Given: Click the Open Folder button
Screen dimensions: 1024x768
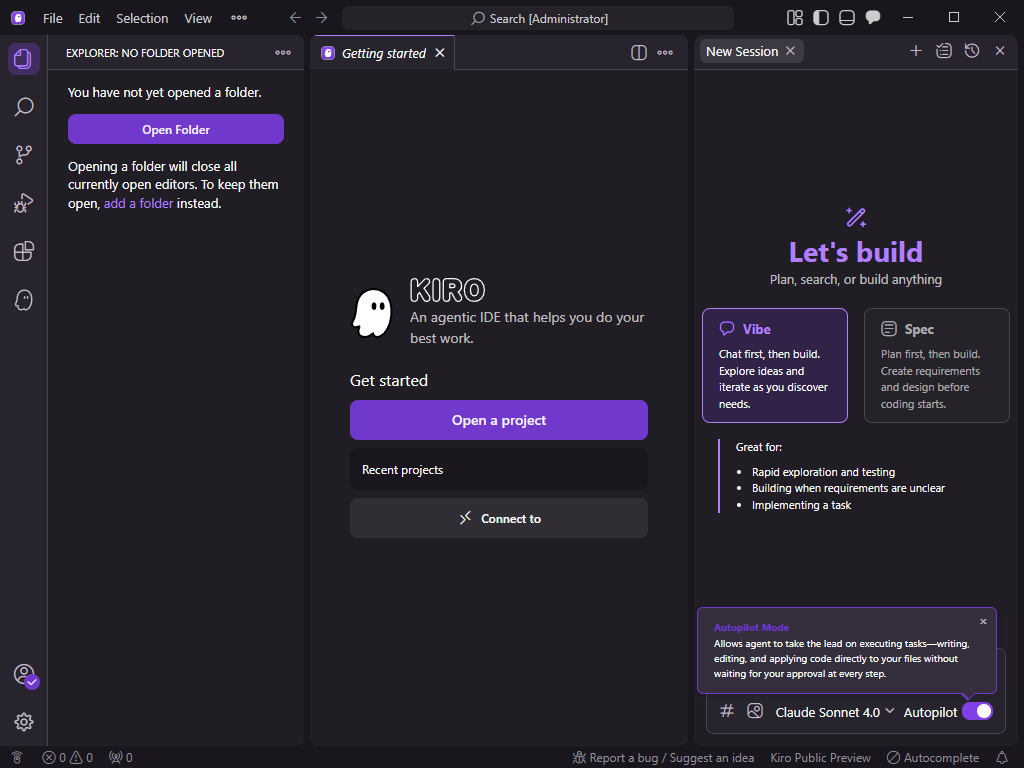Looking at the screenshot, I should (x=176, y=129).
